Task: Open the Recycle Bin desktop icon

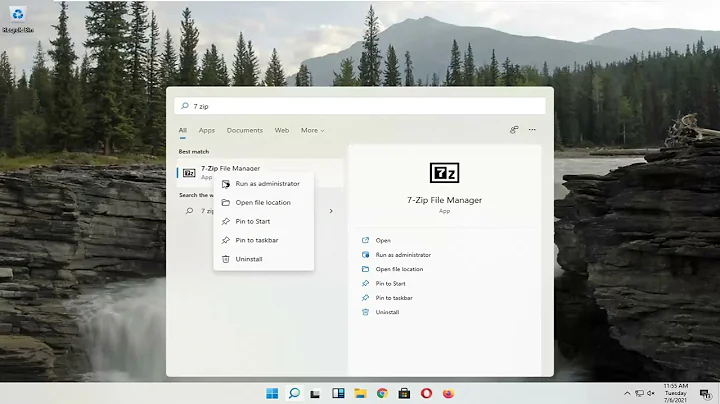Action: 18,19
